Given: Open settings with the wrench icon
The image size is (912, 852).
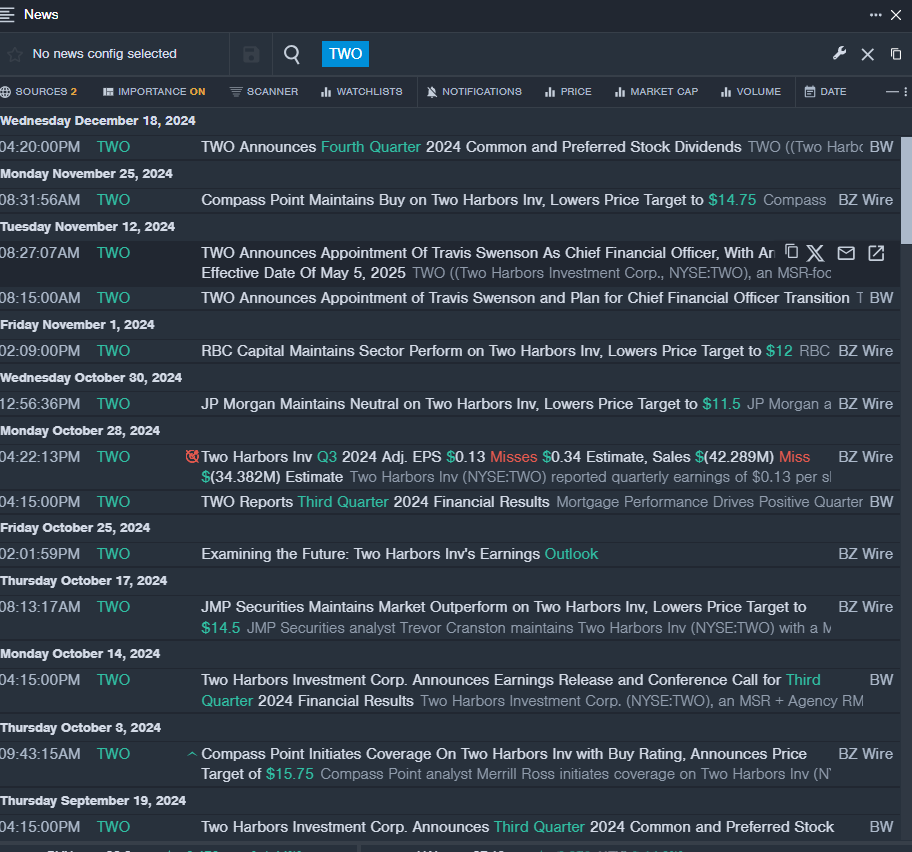Looking at the screenshot, I should pyautogui.click(x=839, y=54).
